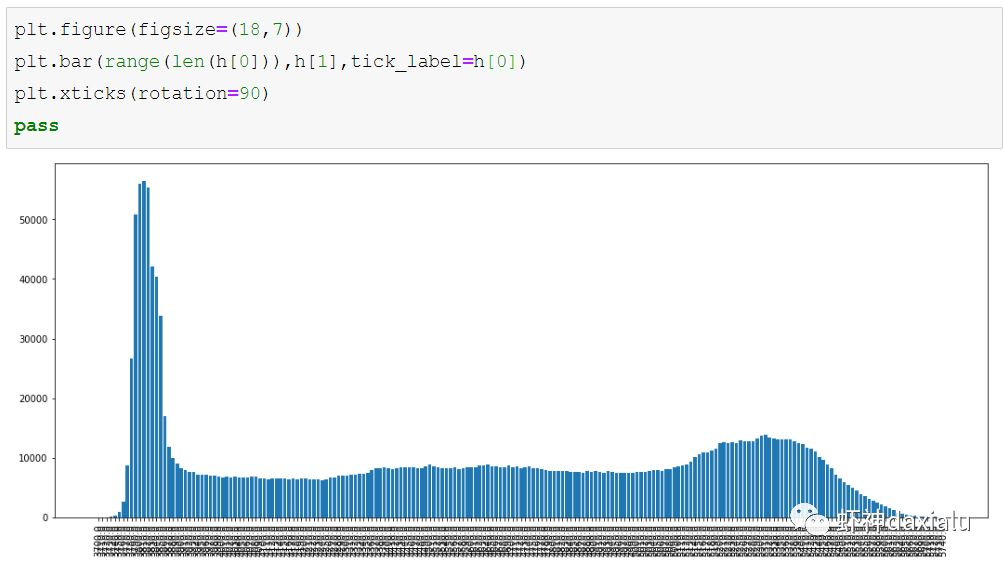Click the 40000 y-axis label
1004x566 pixels.
33,279
